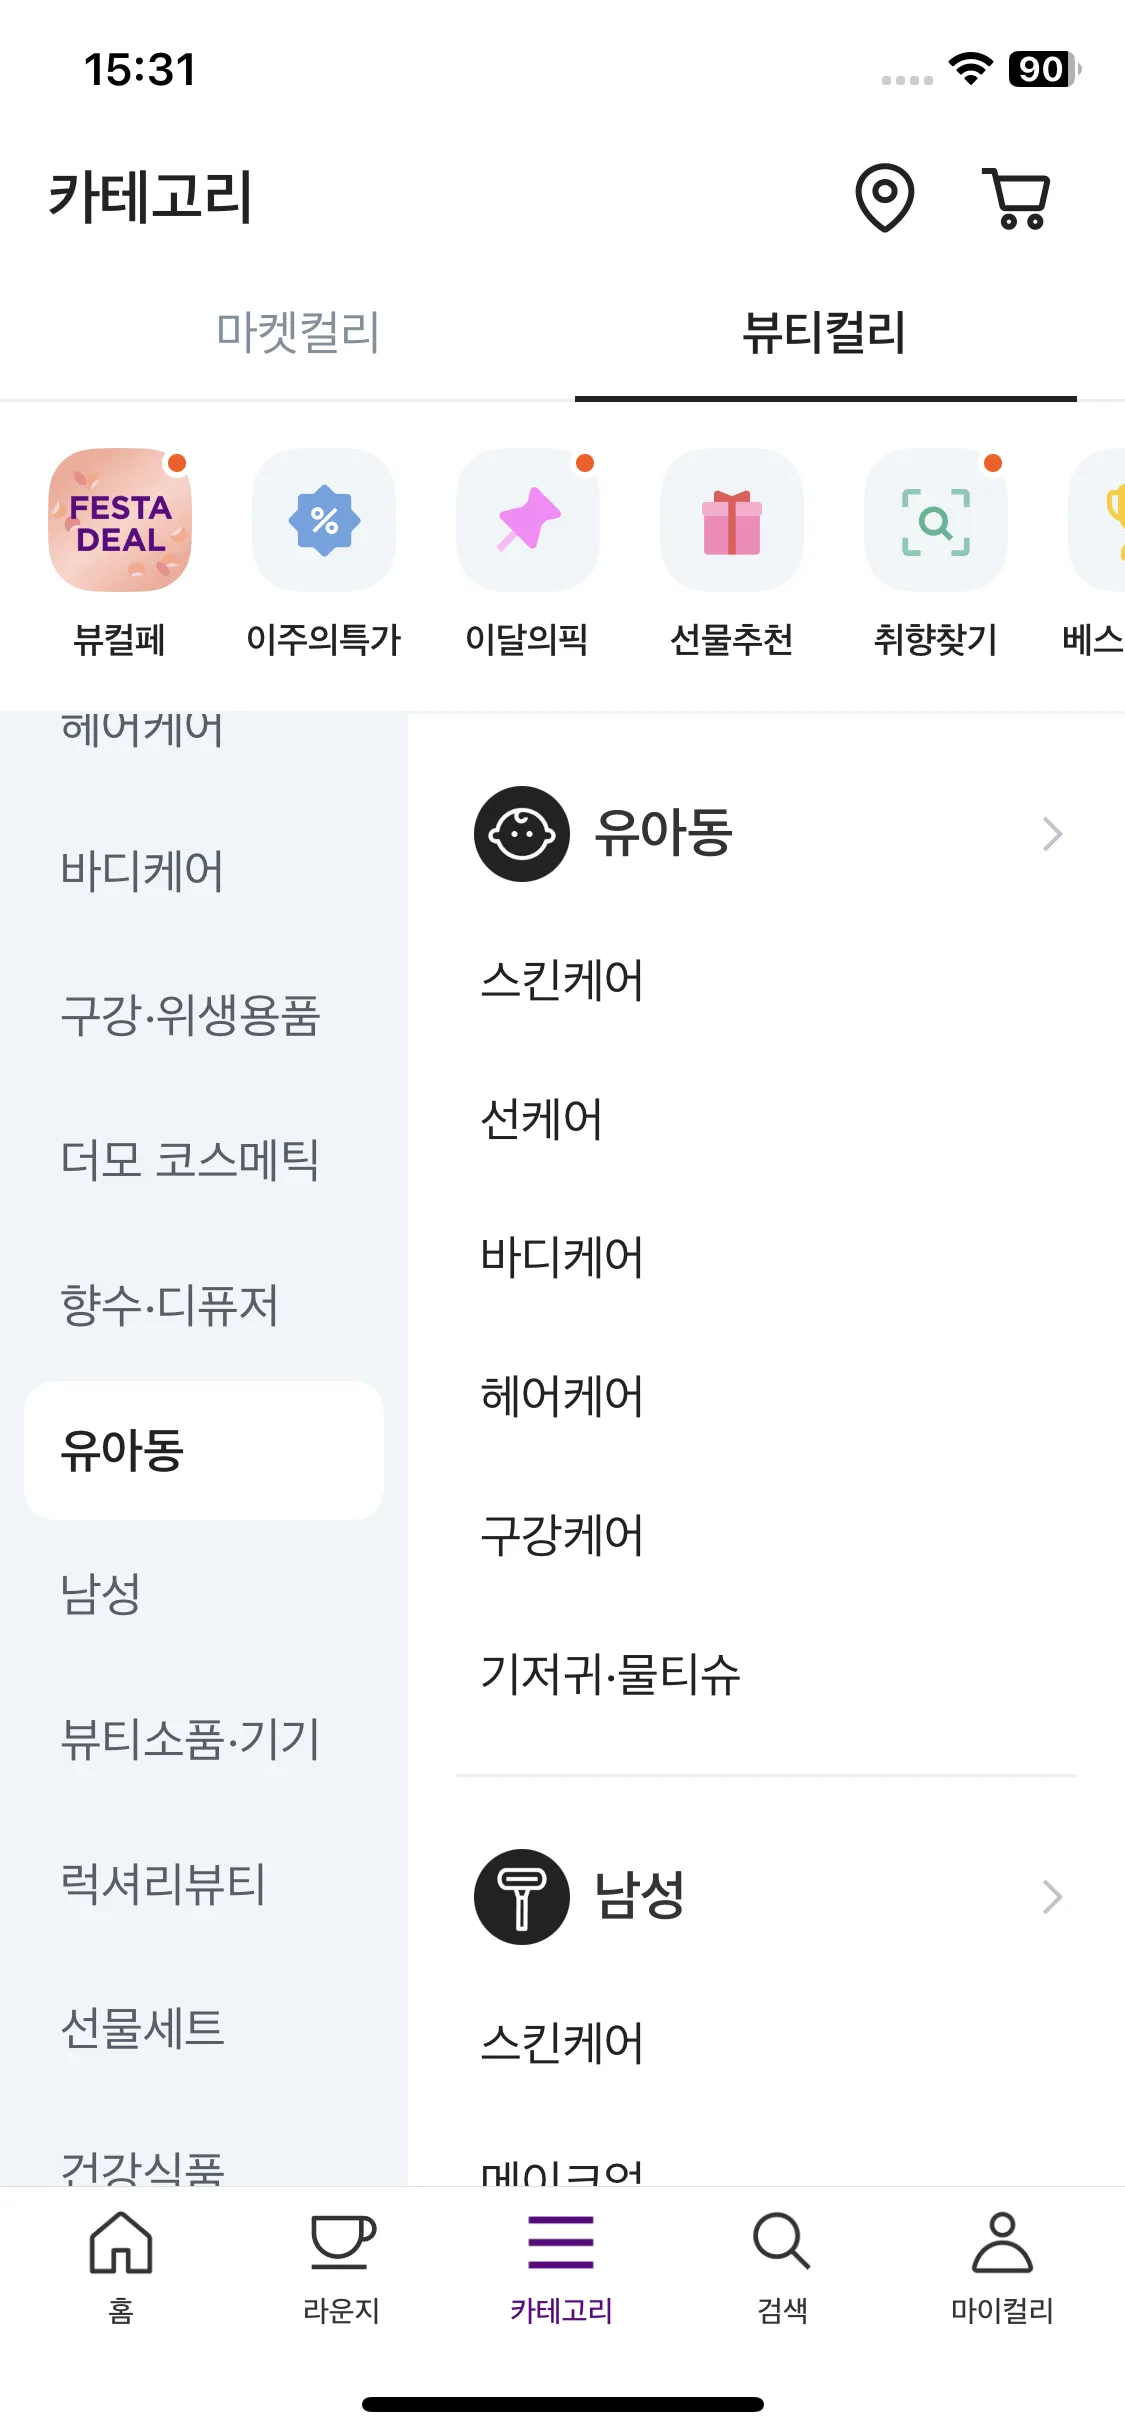Tap the FESTA DEAL 뷰컬페 icon
This screenshot has height=2436, width=1125.
(120, 520)
